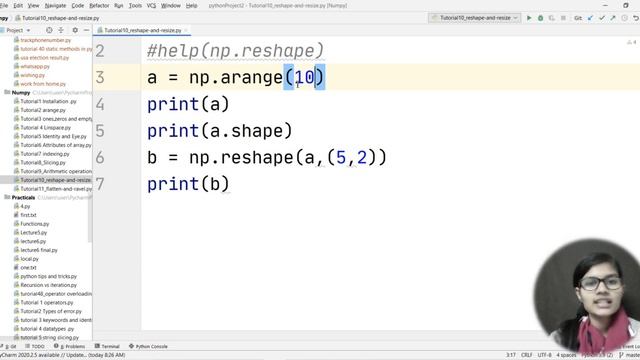Viewport: 640px width, 360px height.
Task: Open Lecture5.py file
Action: [33, 233]
